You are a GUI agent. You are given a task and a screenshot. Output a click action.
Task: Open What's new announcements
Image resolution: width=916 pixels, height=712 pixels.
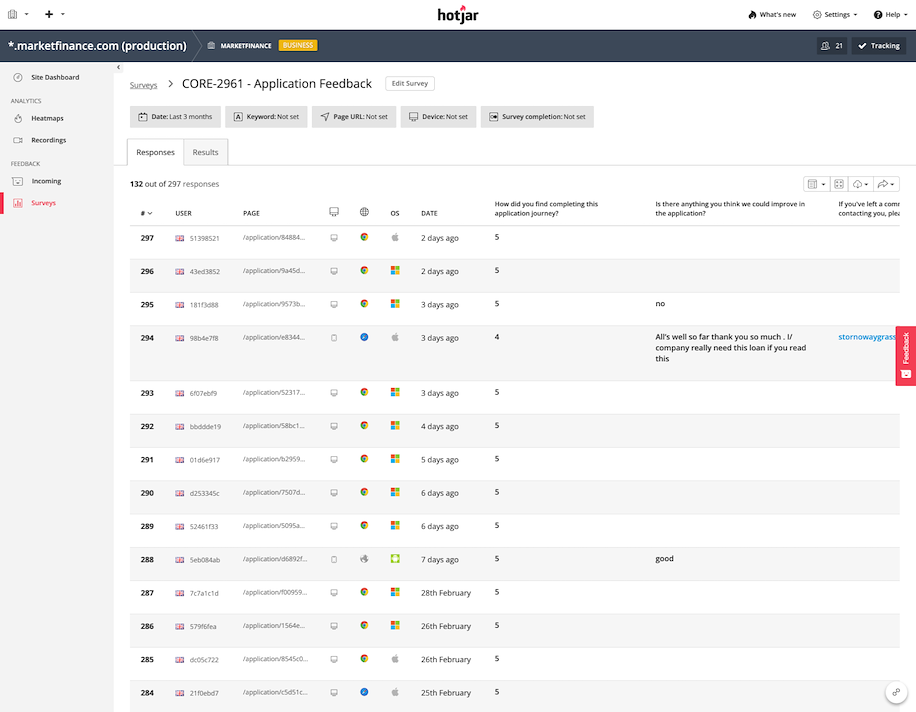coord(772,15)
